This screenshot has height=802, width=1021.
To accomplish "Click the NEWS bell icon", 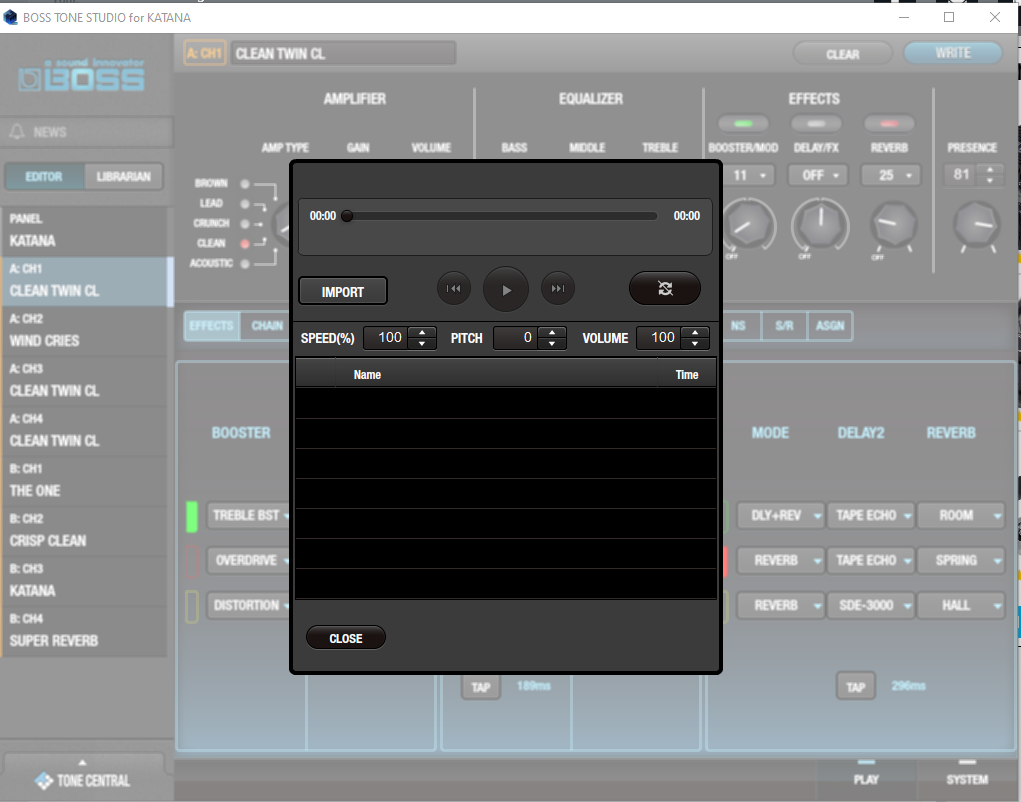I will (17, 132).
